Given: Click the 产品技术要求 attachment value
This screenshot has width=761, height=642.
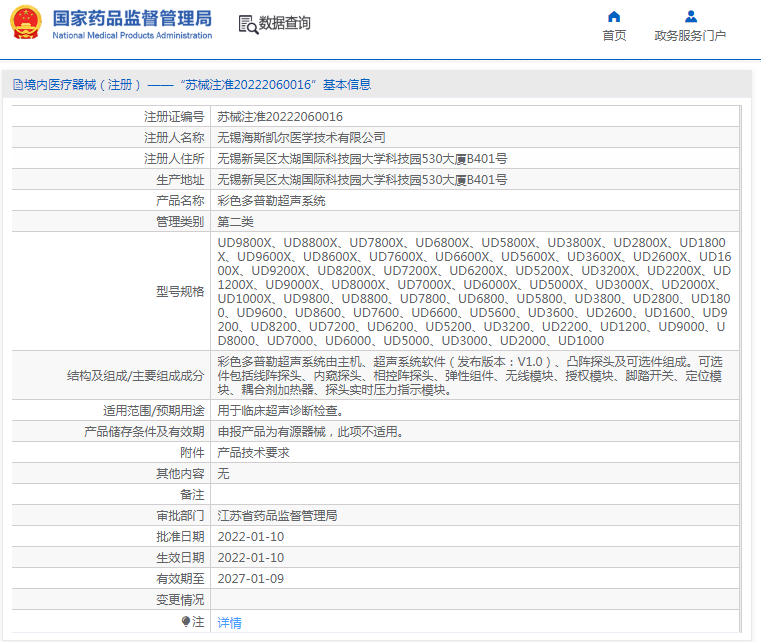Looking at the screenshot, I should (x=253, y=452).
